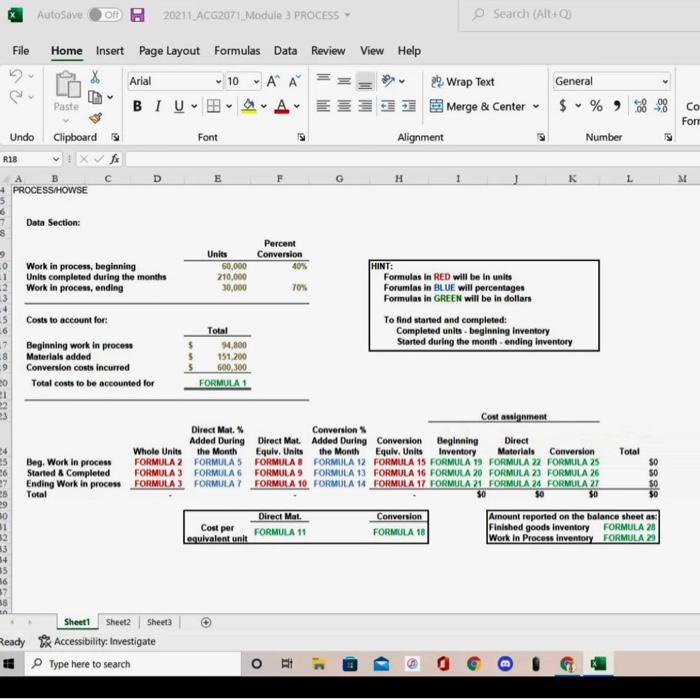This screenshot has width=700, height=699.
Task: Expand the Borders dropdown arrow
Action: pyautogui.click(x=229, y=106)
